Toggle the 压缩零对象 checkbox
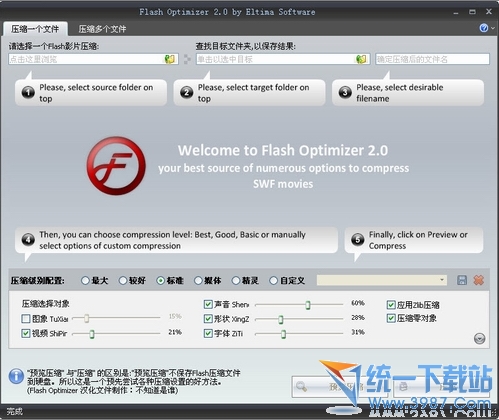The width and height of the screenshot is (499, 420). 391,318
